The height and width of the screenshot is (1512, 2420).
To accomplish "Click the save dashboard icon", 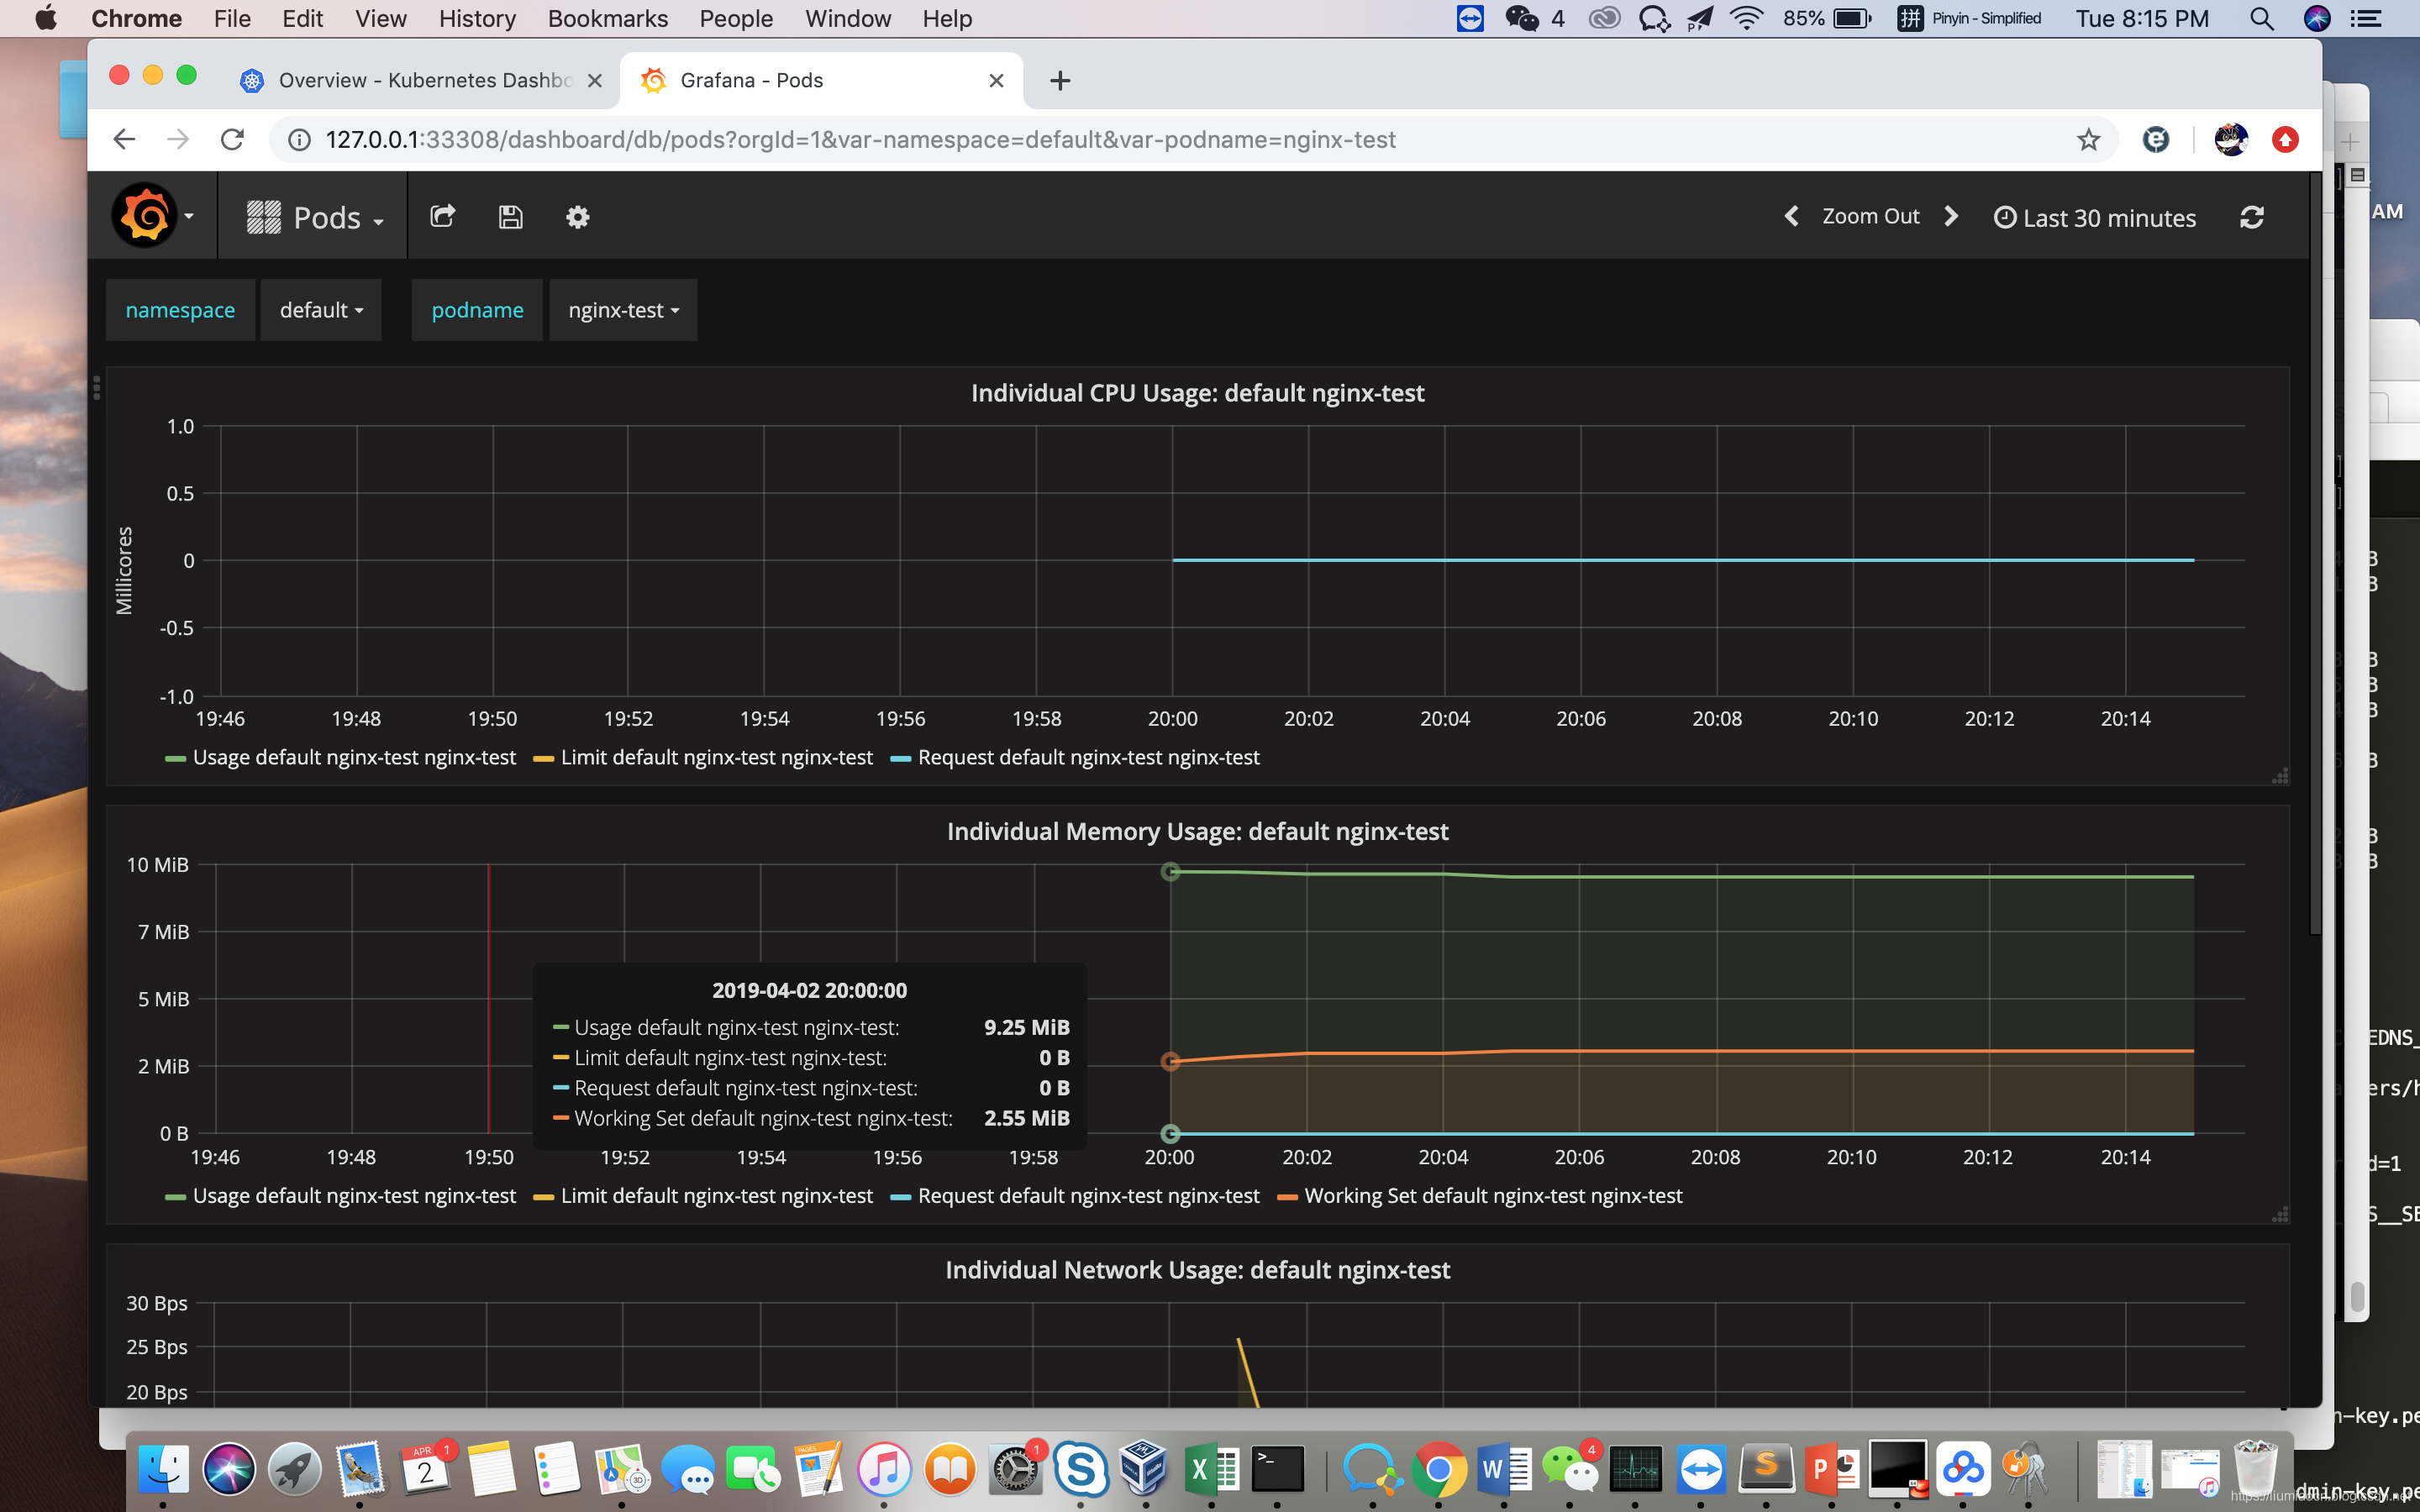I will coord(510,216).
